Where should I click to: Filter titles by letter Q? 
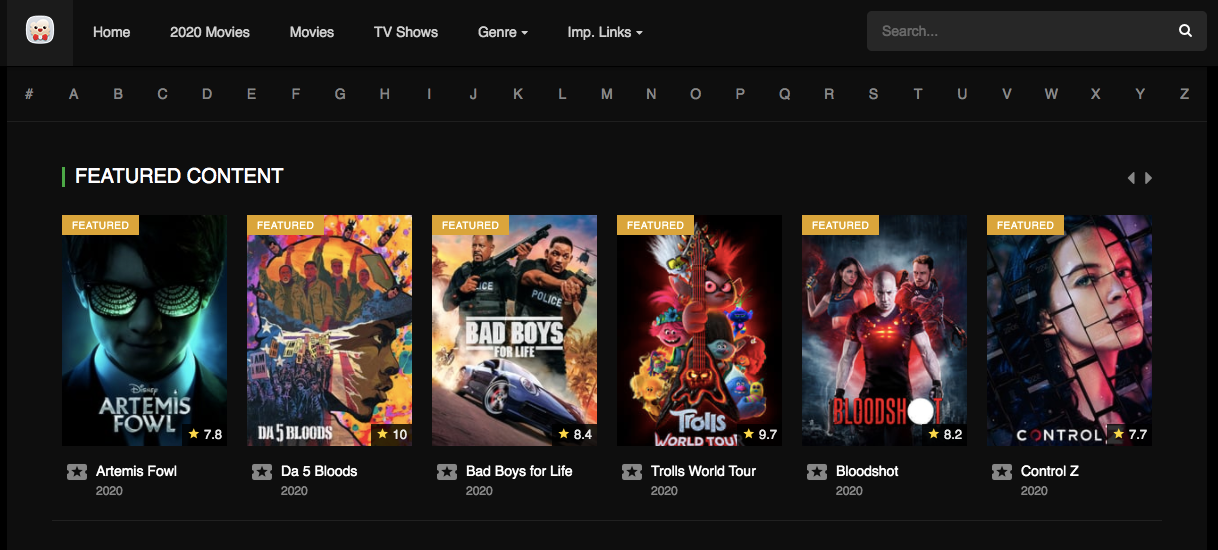(785, 94)
